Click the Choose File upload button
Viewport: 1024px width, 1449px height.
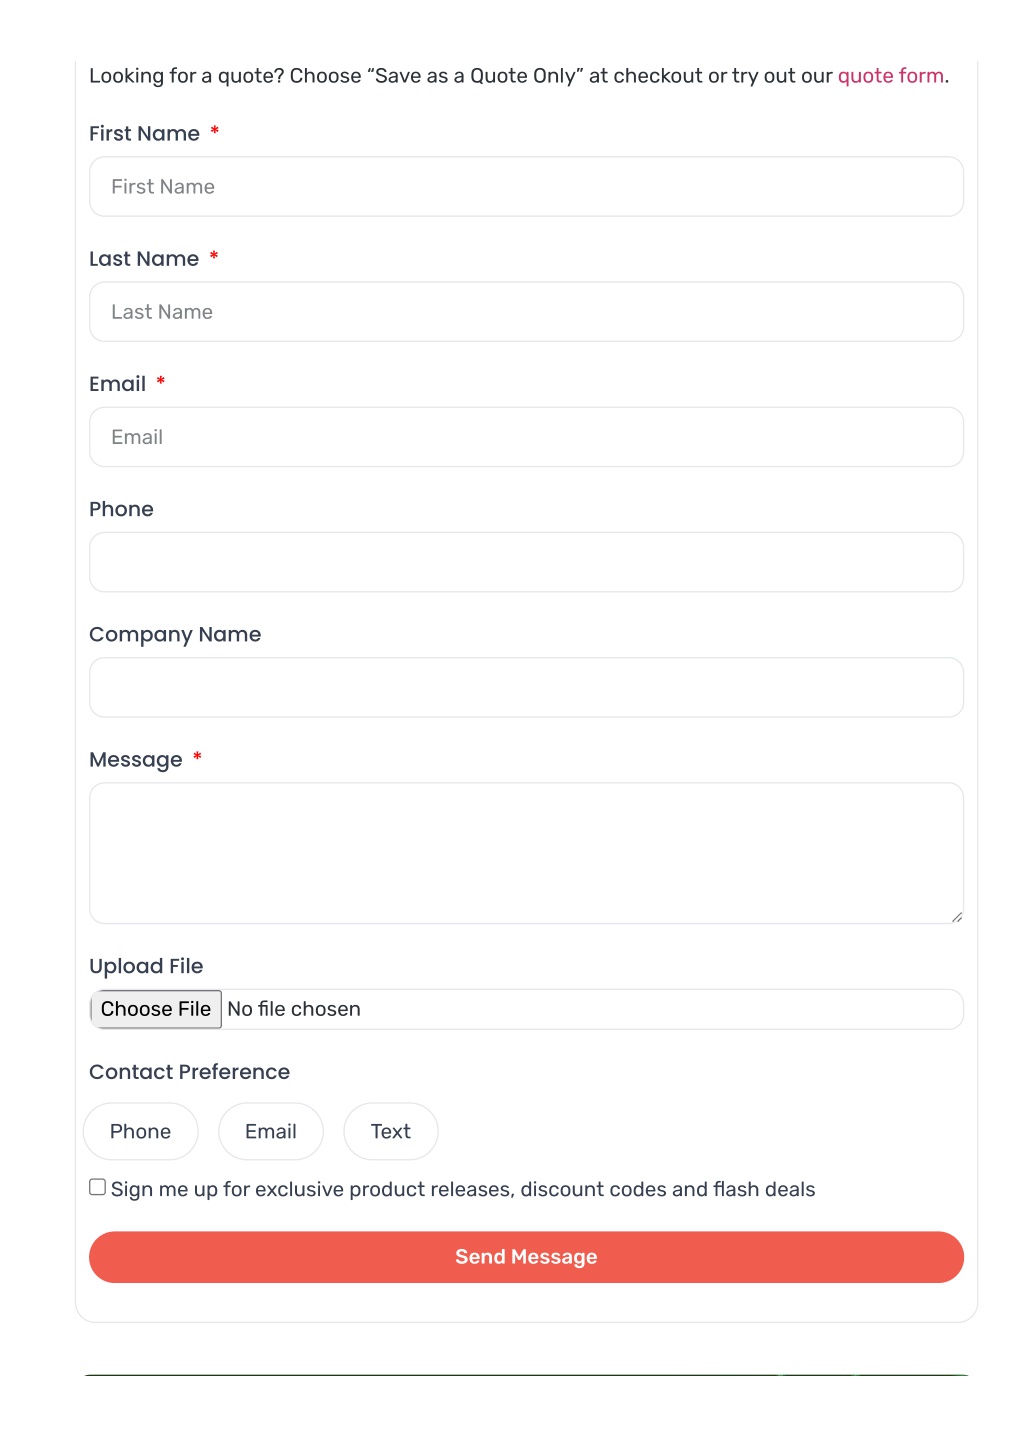coord(156,1009)
